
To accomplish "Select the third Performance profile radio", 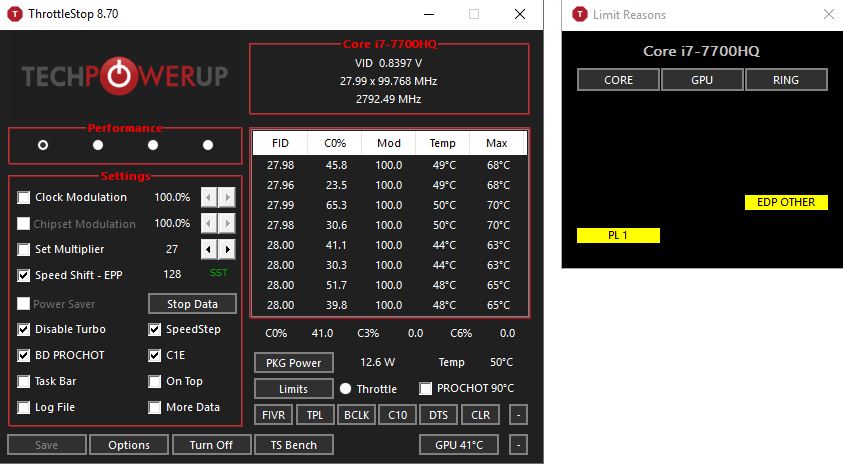I will (153, 145).
